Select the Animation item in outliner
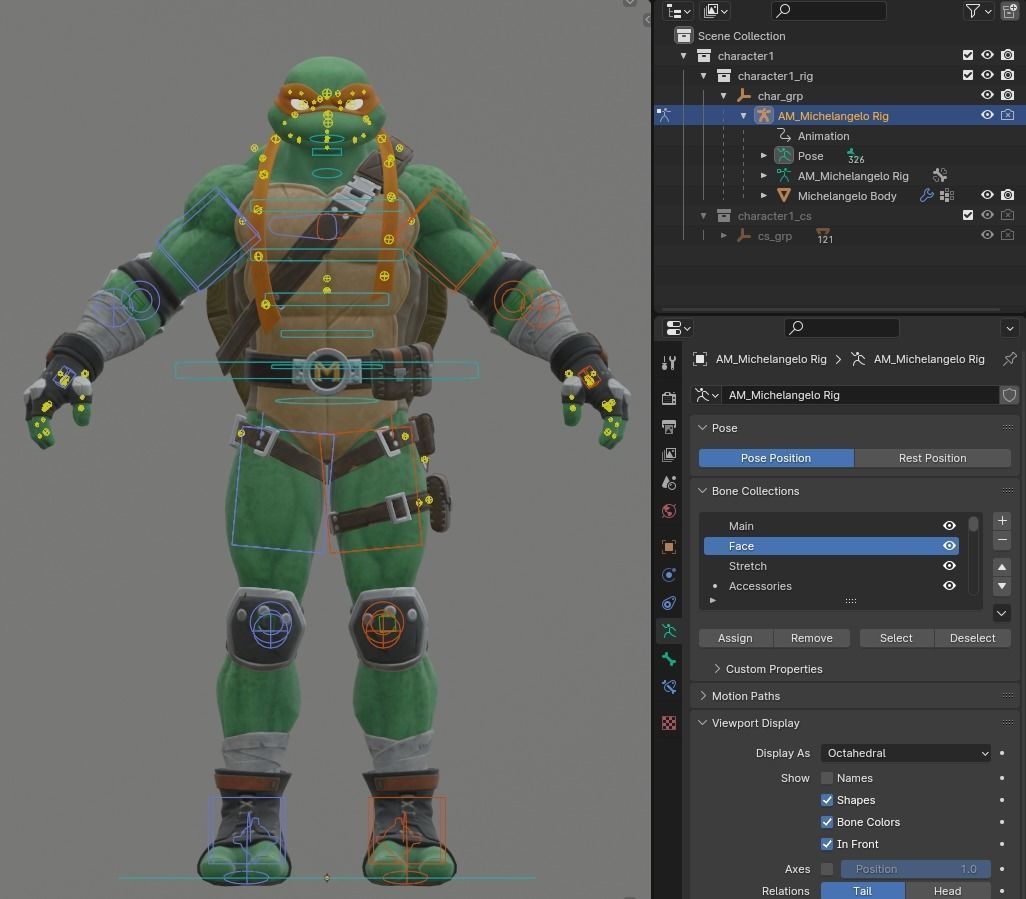The height and width of the screenshot is (899, 1026). click(823, 136)
